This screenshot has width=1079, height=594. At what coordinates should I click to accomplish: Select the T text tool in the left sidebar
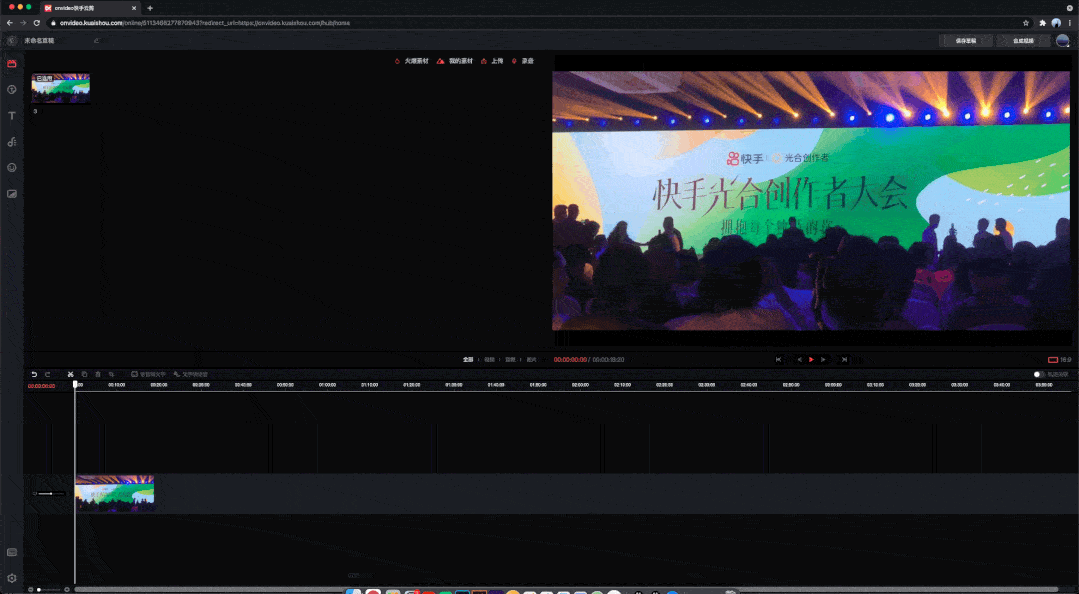click(x=11, y=115)
